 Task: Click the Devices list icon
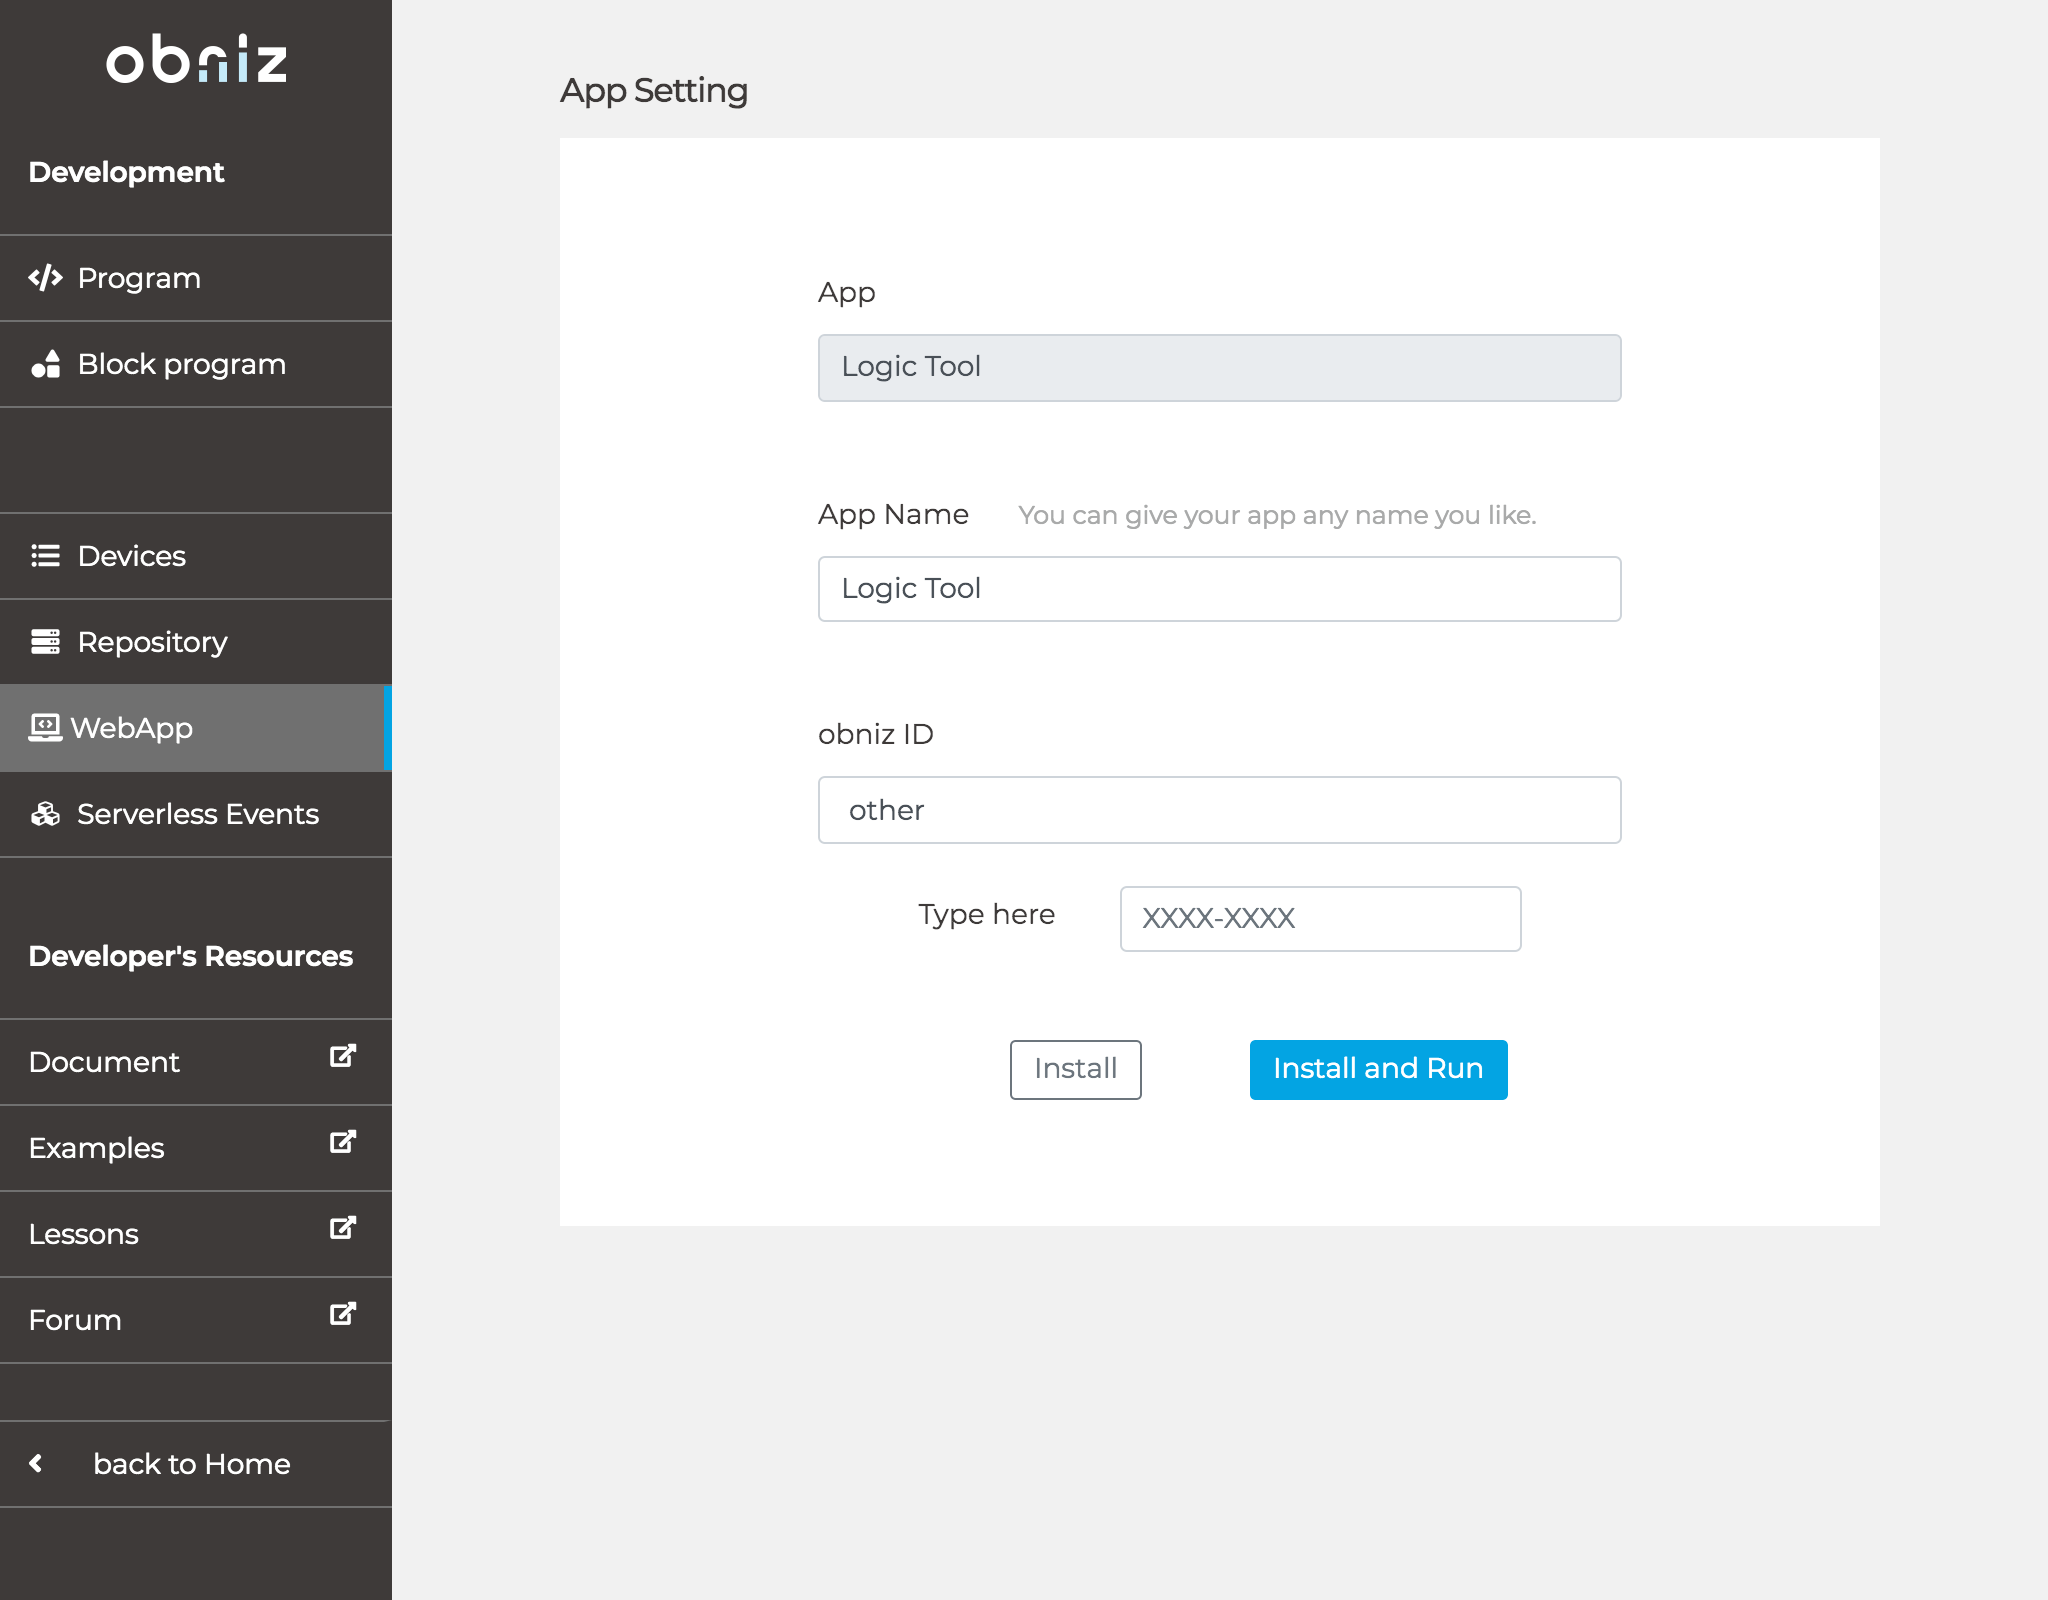click(46, 556)
